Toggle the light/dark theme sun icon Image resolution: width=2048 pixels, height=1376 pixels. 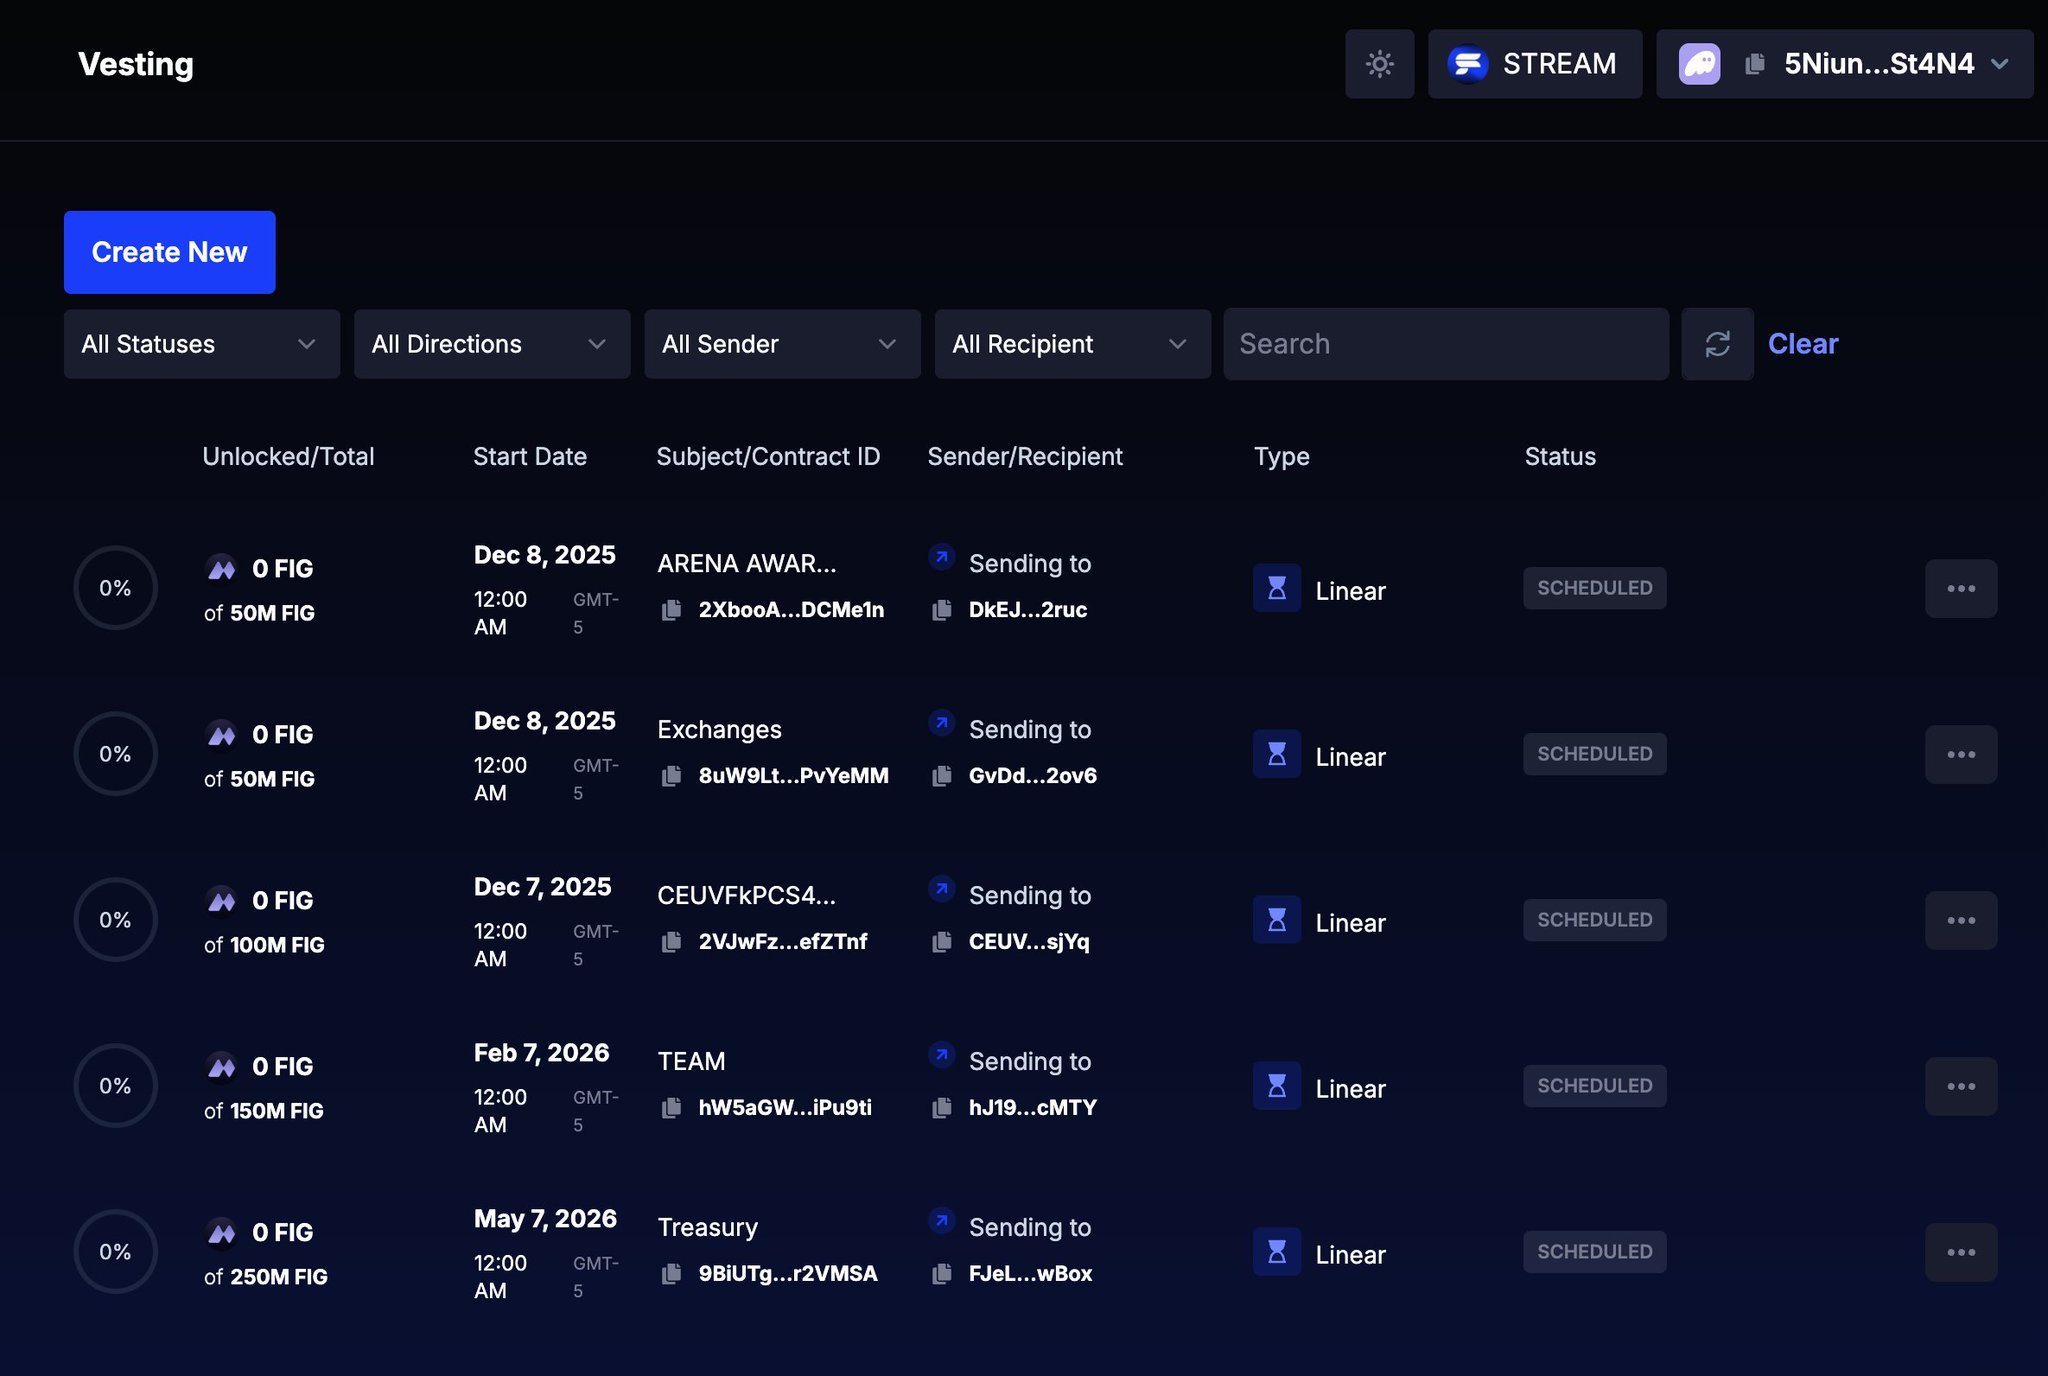click(1379, 64)
